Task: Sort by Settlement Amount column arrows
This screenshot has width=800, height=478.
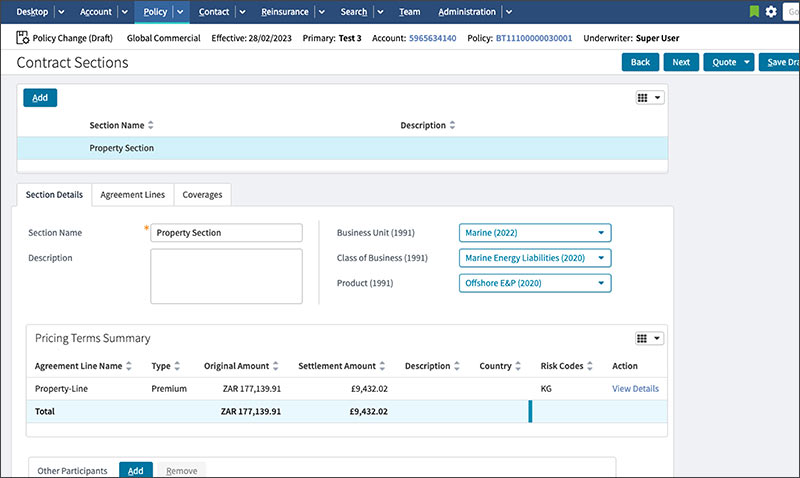Action: coord(382,366)
